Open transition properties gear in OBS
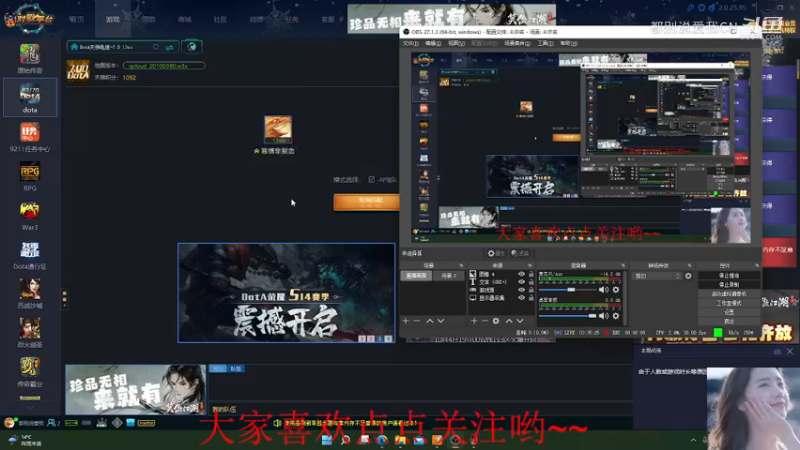 [x=688, y=276]
